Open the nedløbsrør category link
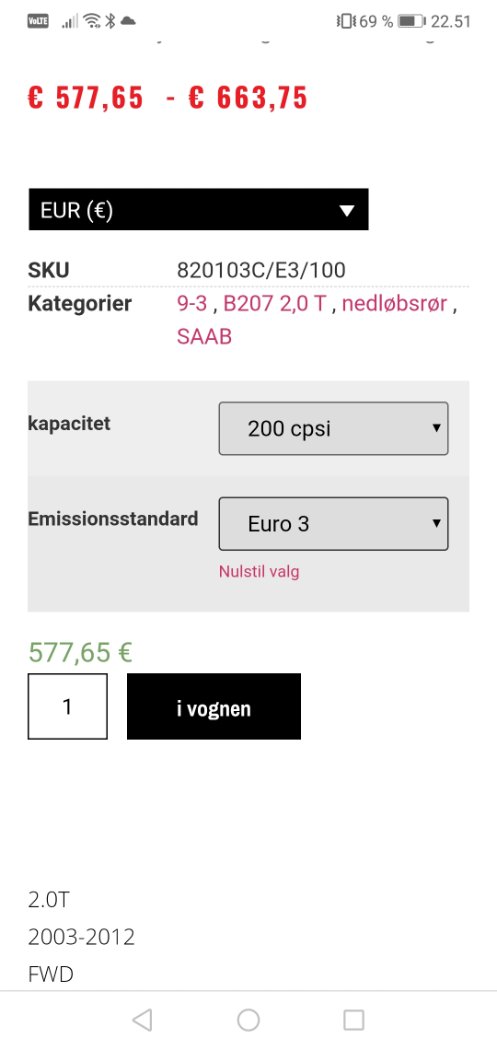The height and width of the screenshot is (1050, 497). click(x=395, y=304)
